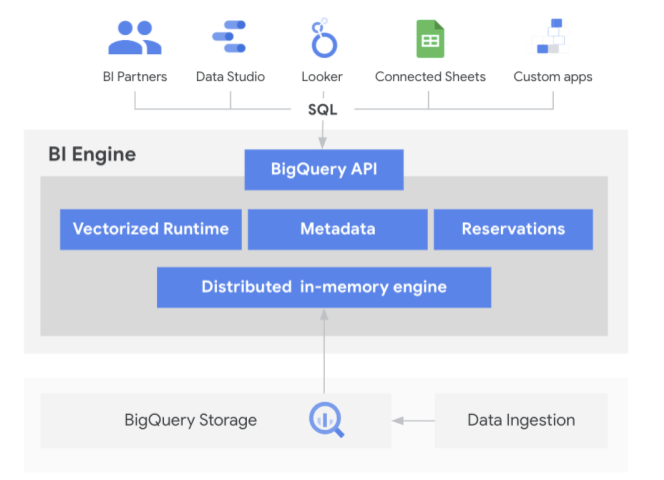
Task: Click the Data Studio caption text
Action: pyautogui.click(x=230, y=77)
